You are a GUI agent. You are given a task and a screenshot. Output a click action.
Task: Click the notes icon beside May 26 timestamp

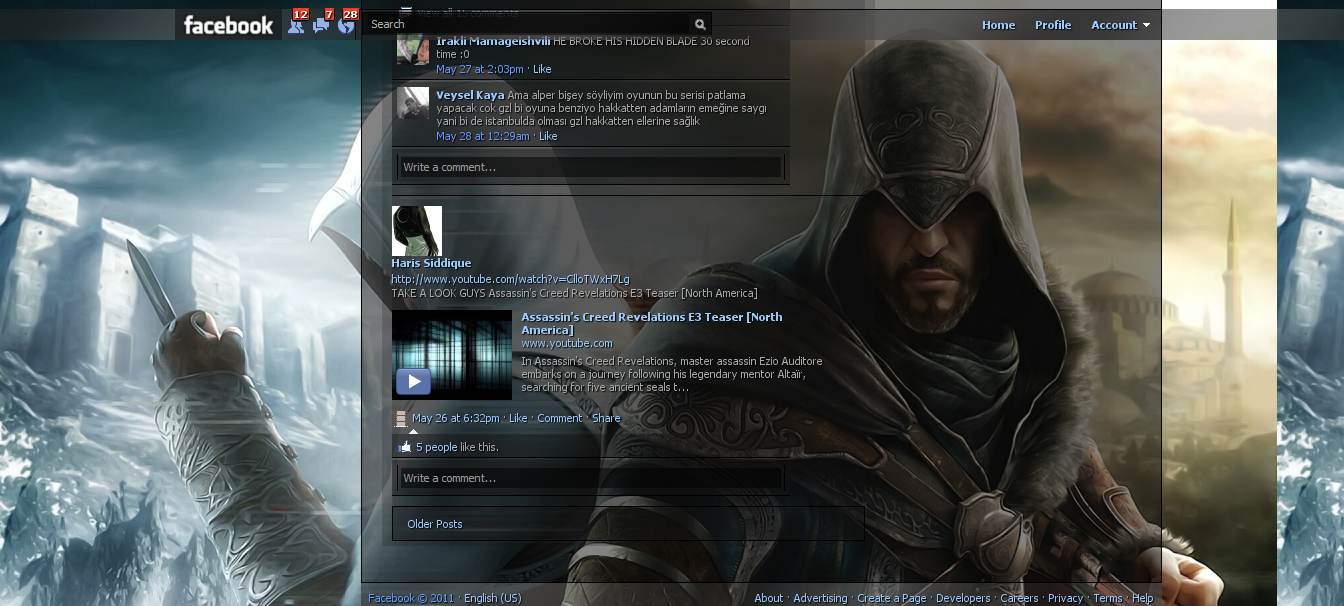pos(401,418)
